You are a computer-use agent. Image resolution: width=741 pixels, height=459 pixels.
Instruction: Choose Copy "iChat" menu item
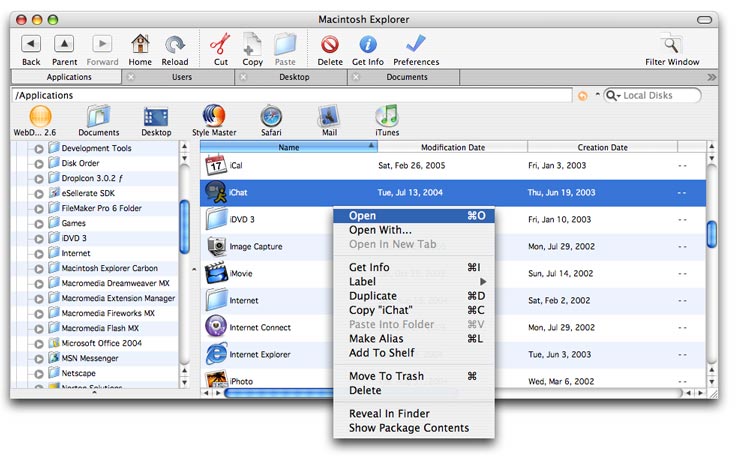[414, 310]
